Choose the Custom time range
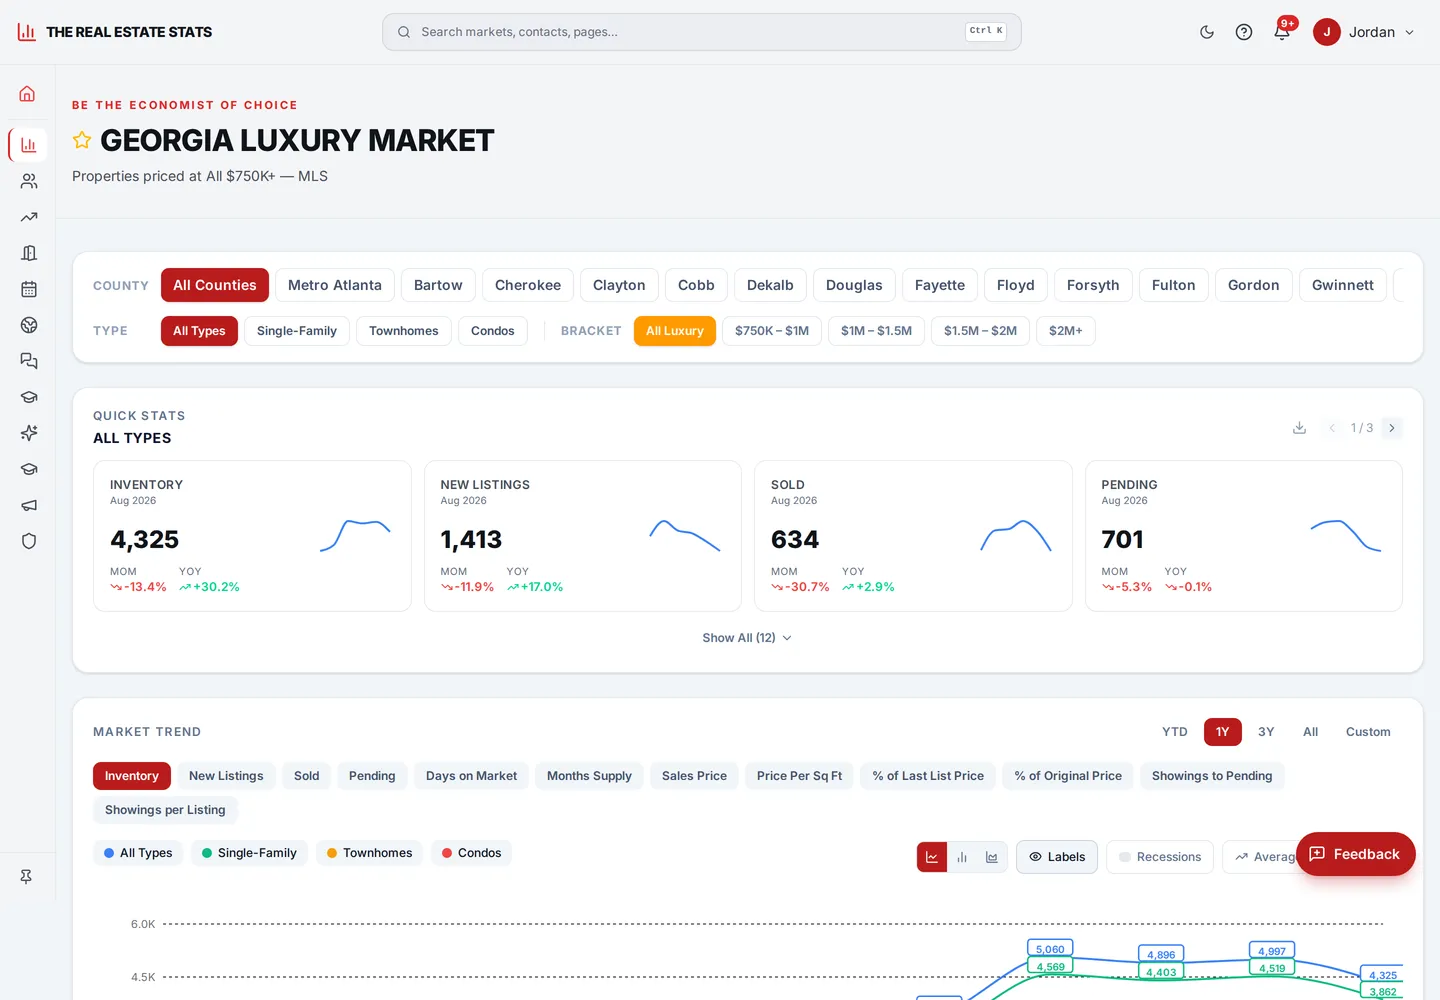 pyautogui.click(x=1368, y=732)
